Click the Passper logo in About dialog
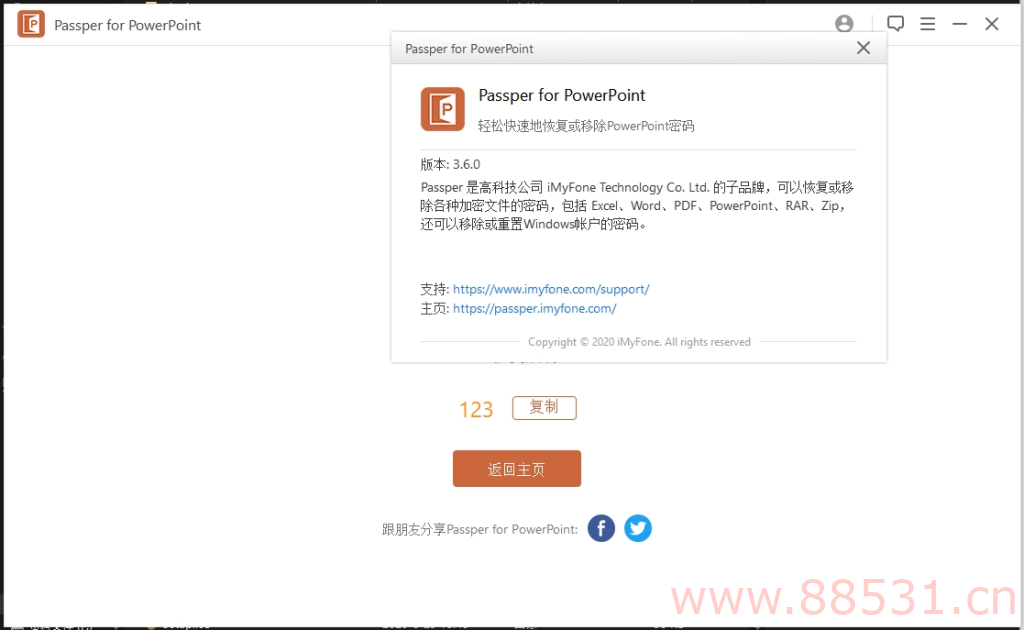The width and height of the screenshot is (1024, 630). [442, 109]
